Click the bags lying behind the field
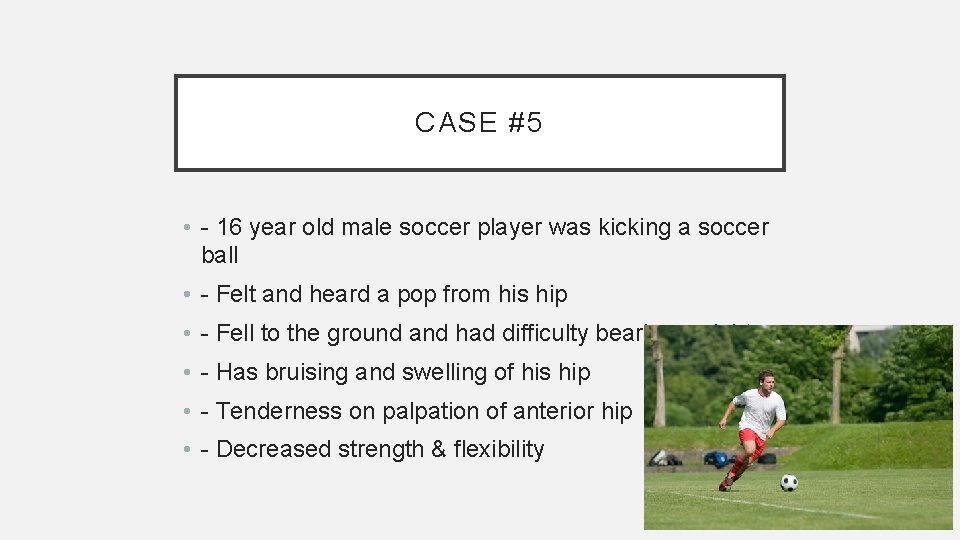 (713, 458)
